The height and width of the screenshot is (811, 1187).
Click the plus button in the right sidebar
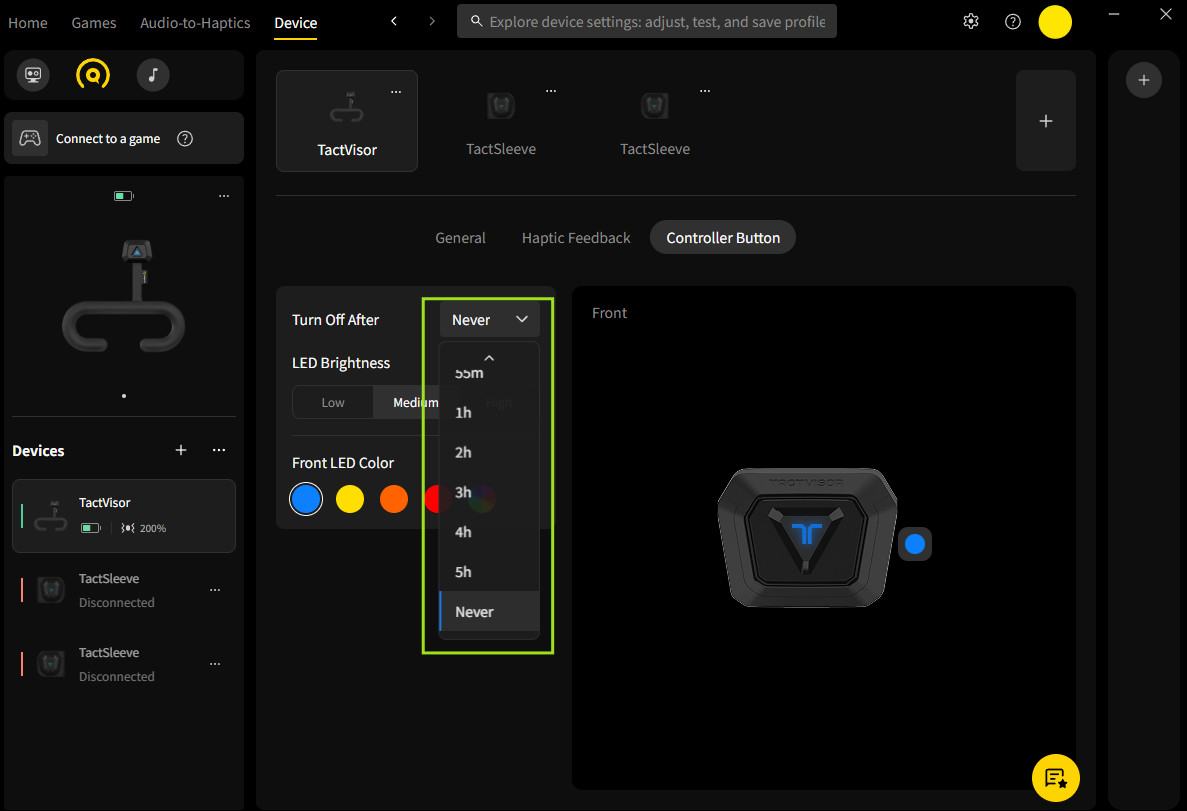pyautogui.click(x=1143, y=80)
